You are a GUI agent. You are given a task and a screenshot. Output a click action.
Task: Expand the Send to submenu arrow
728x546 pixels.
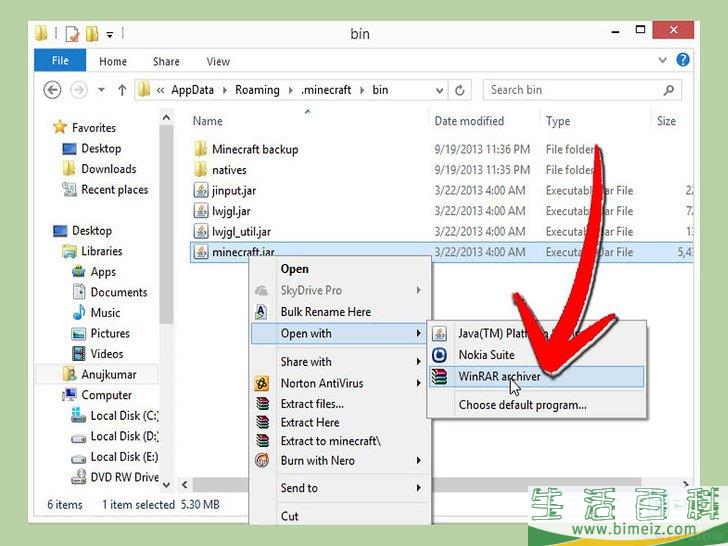click(418, 488)
